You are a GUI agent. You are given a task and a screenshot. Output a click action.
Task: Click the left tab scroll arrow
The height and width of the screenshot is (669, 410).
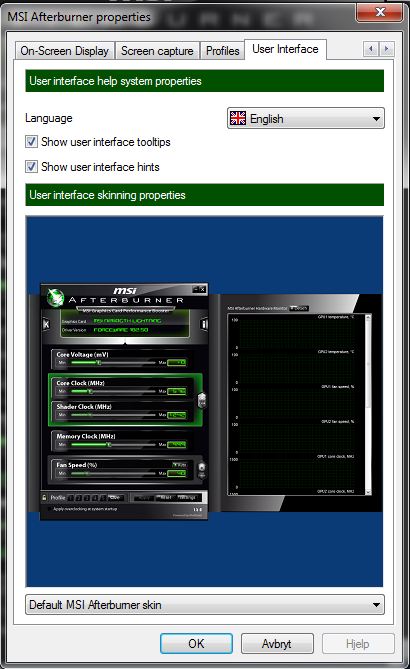coord(371,49)
